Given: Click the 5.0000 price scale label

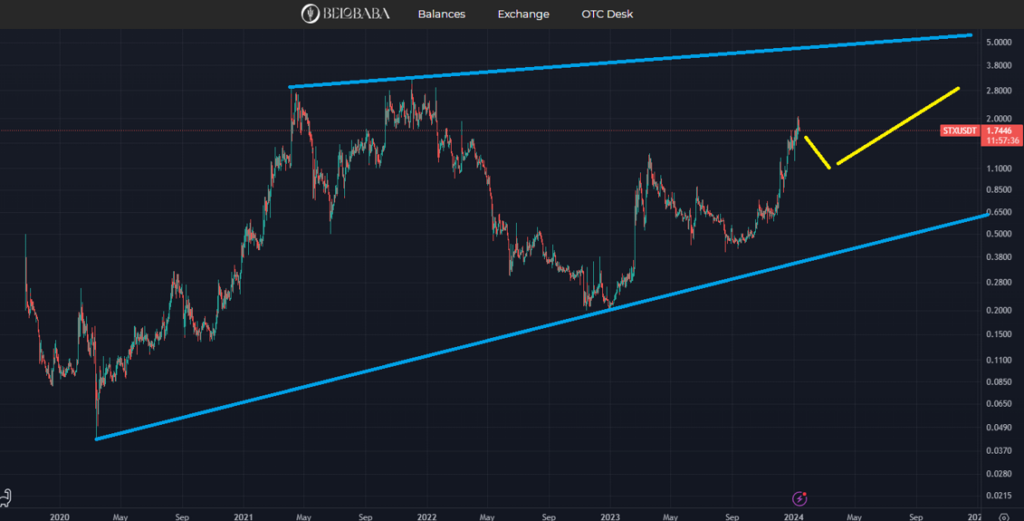Looking at the screenshot, I should [1000, 43].
